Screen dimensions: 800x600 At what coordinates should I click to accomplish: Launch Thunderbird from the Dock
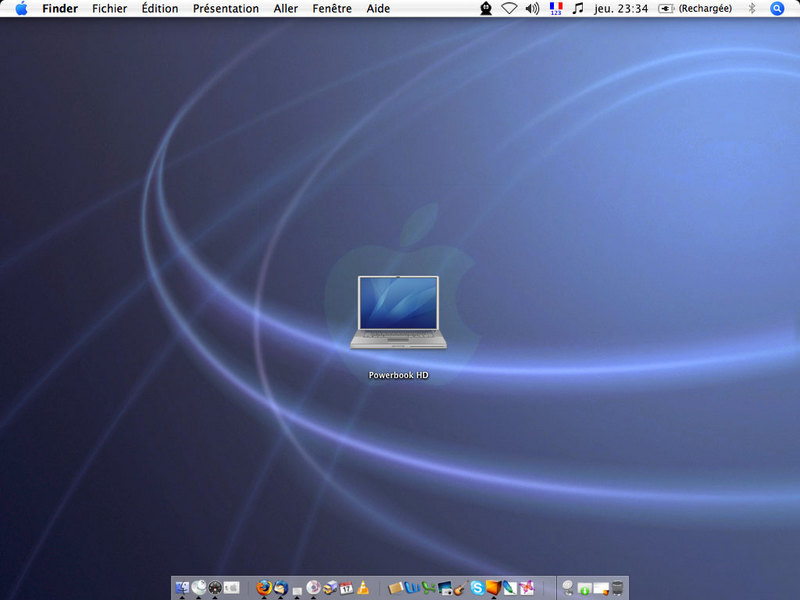281,588
